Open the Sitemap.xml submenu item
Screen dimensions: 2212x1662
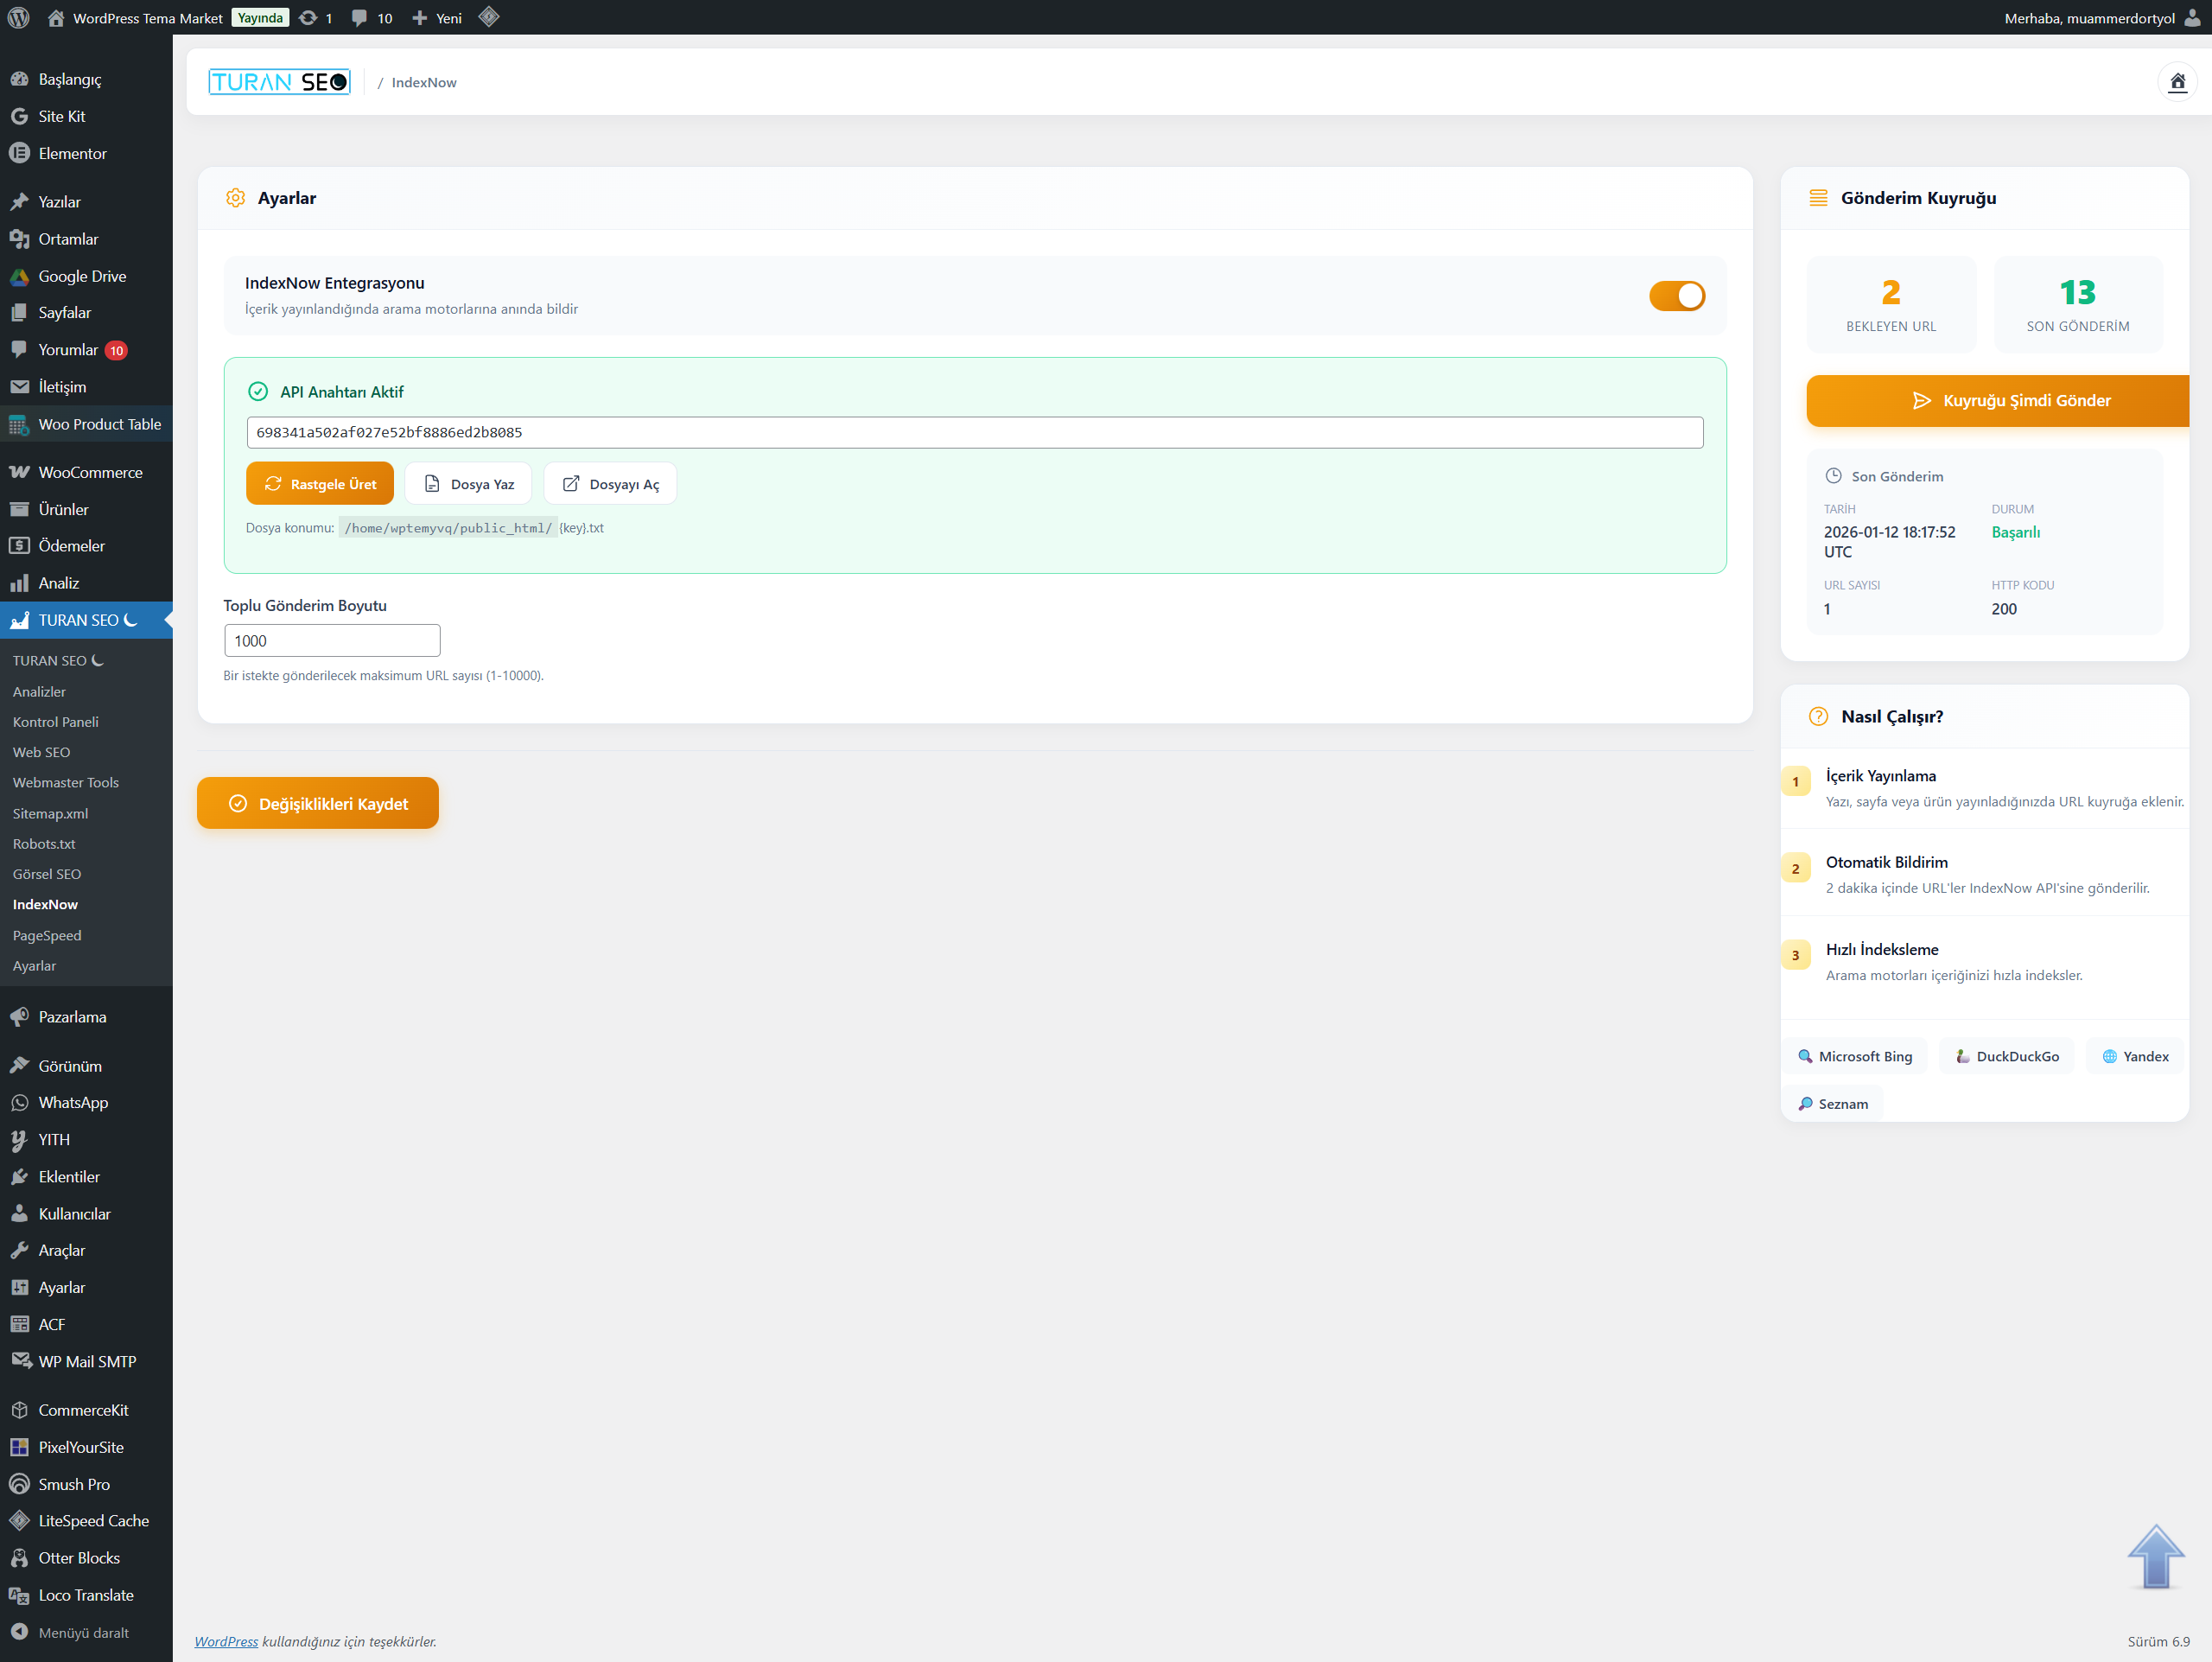pyautogui.click(x=50, y=813)
